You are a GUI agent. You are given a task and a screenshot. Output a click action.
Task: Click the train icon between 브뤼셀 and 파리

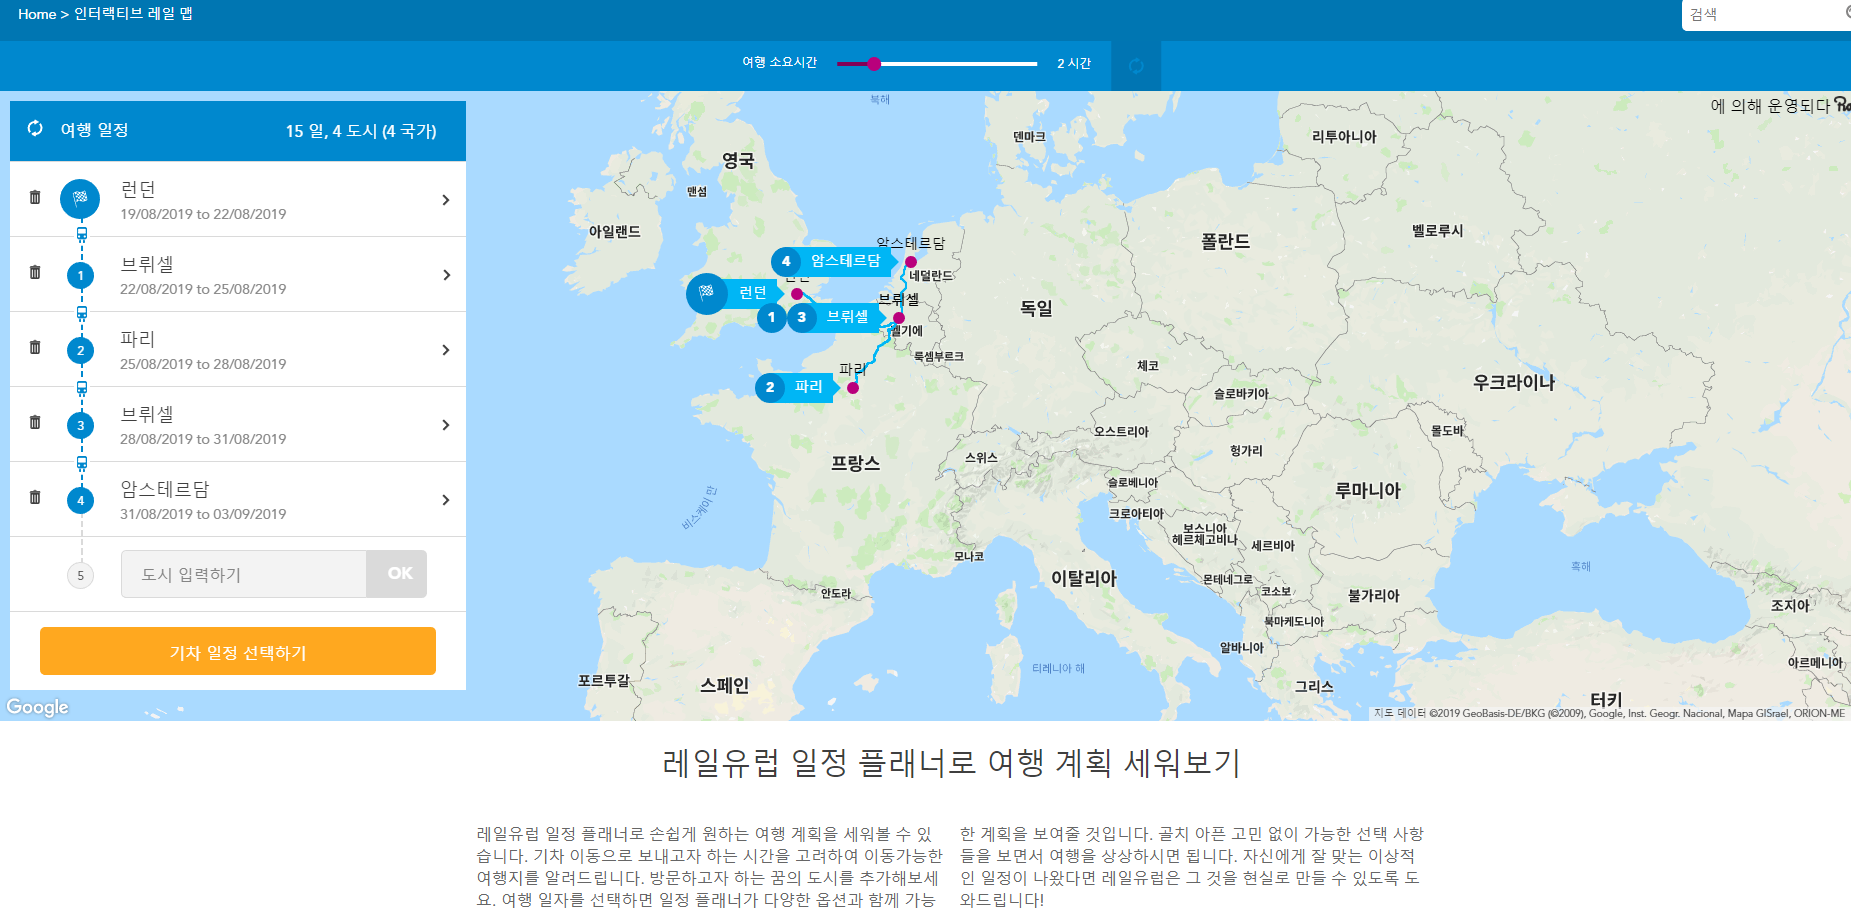point(82,313)
